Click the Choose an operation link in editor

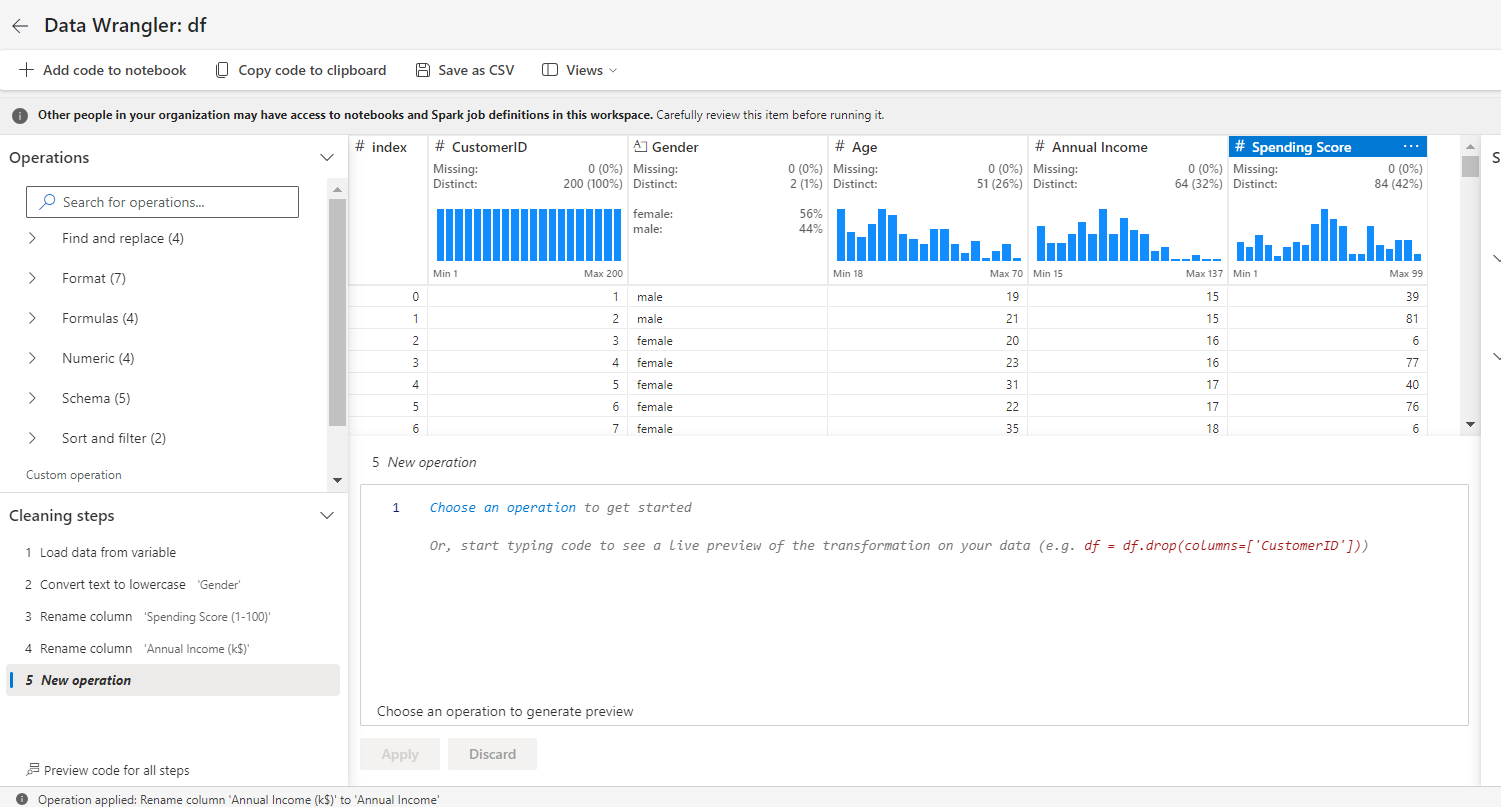pyautogui.click(x=503, y=507)
